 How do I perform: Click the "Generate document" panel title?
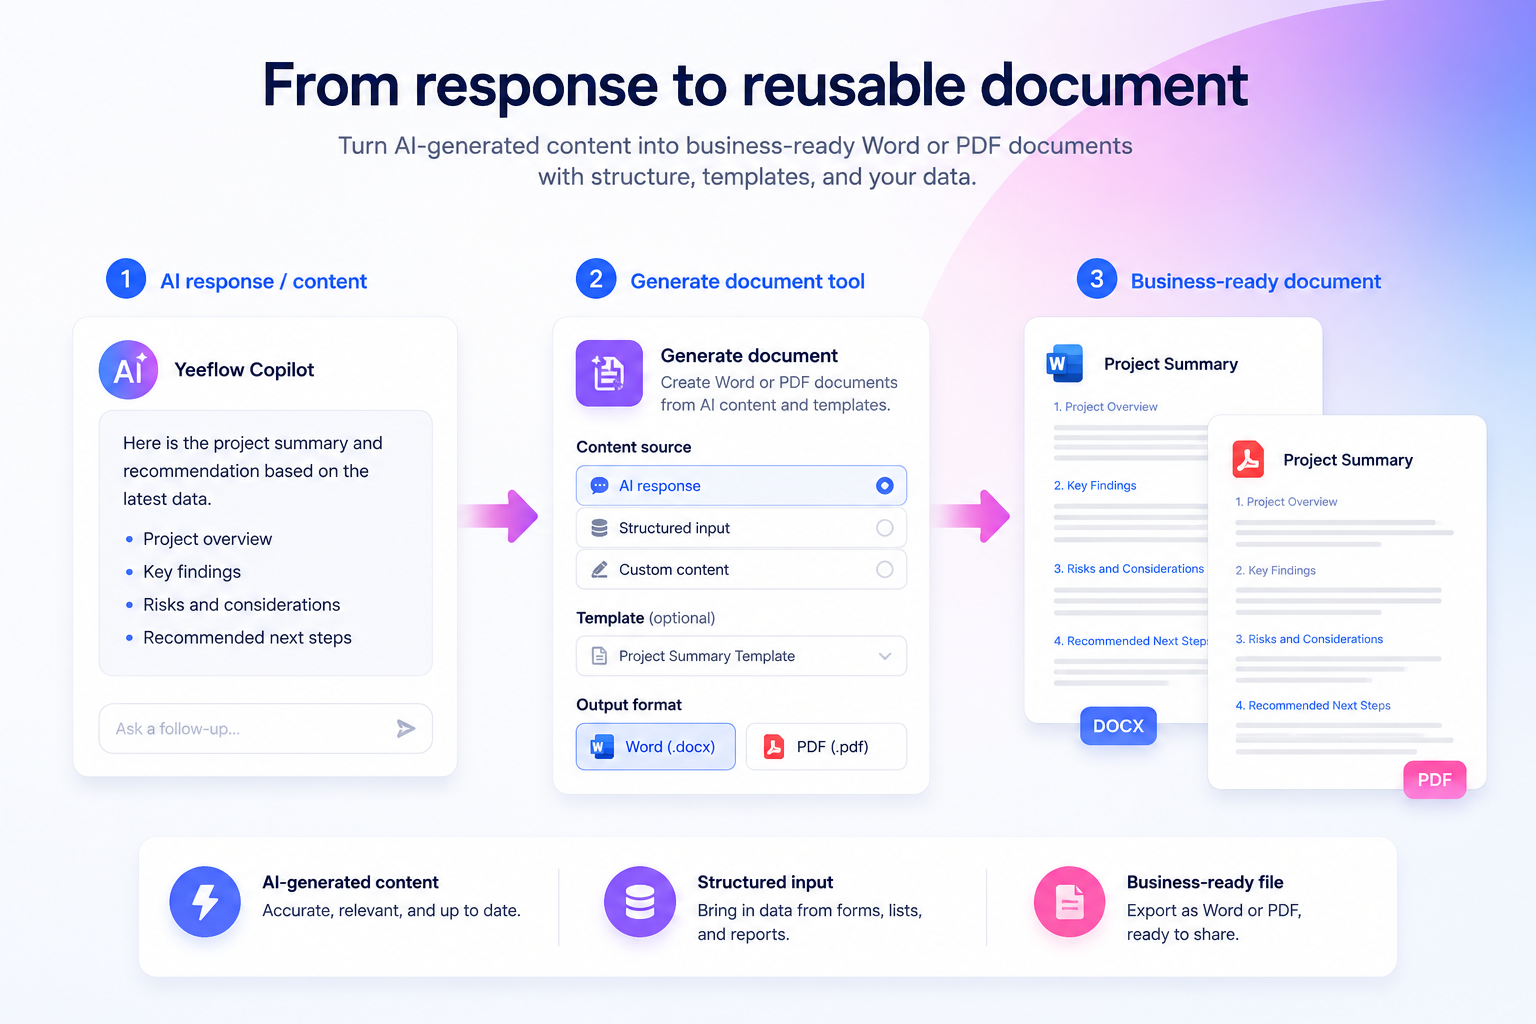pyautogui.click(x=749, y=356)
